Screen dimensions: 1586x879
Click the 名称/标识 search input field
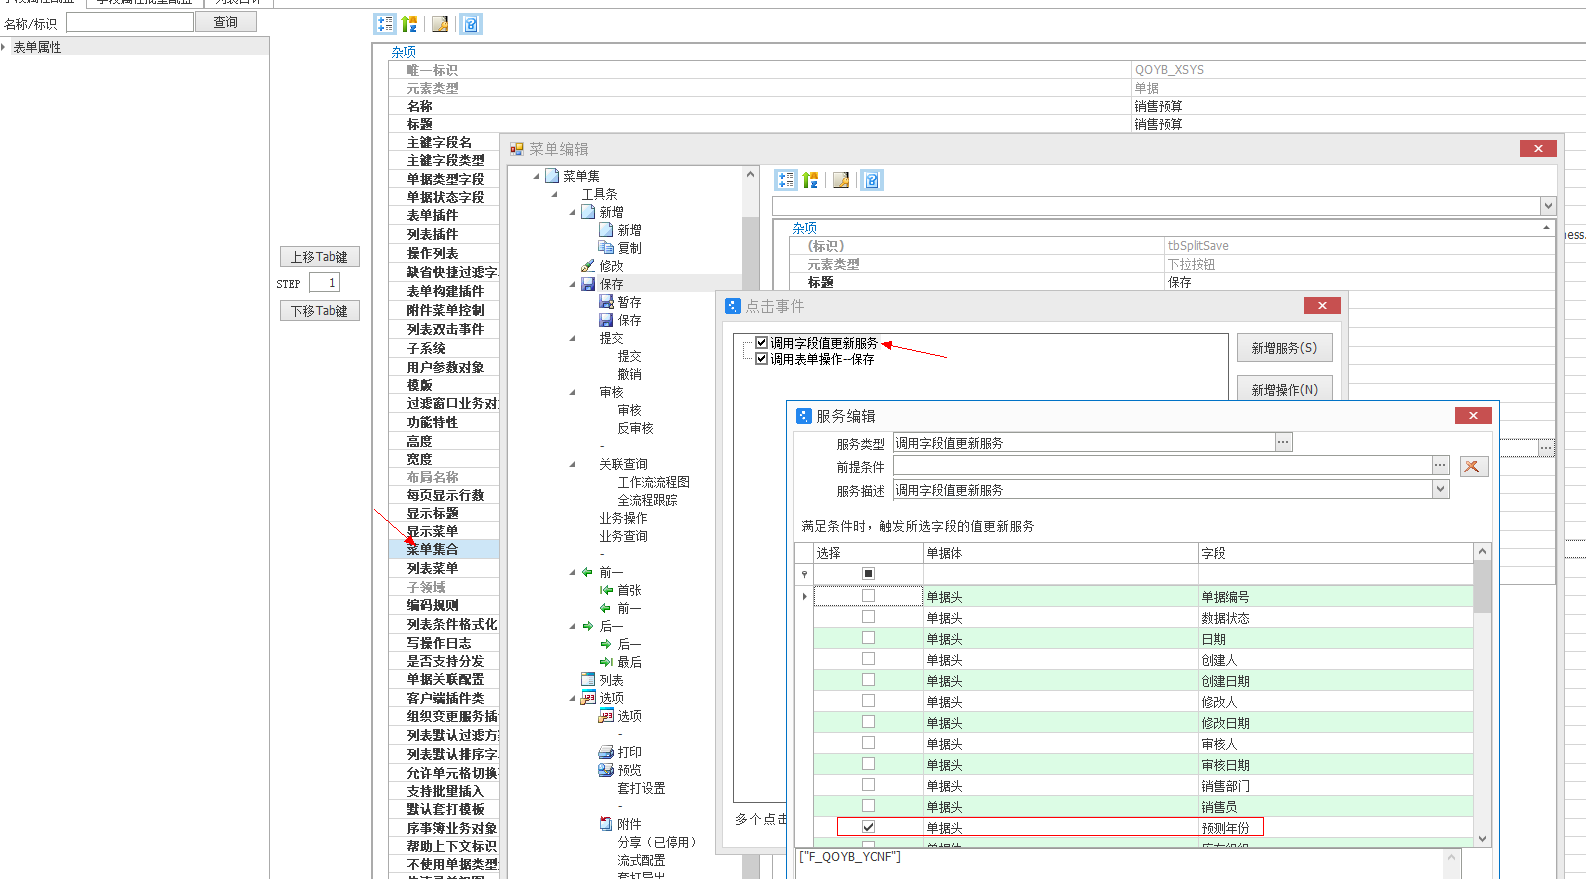tap(130, 22)
